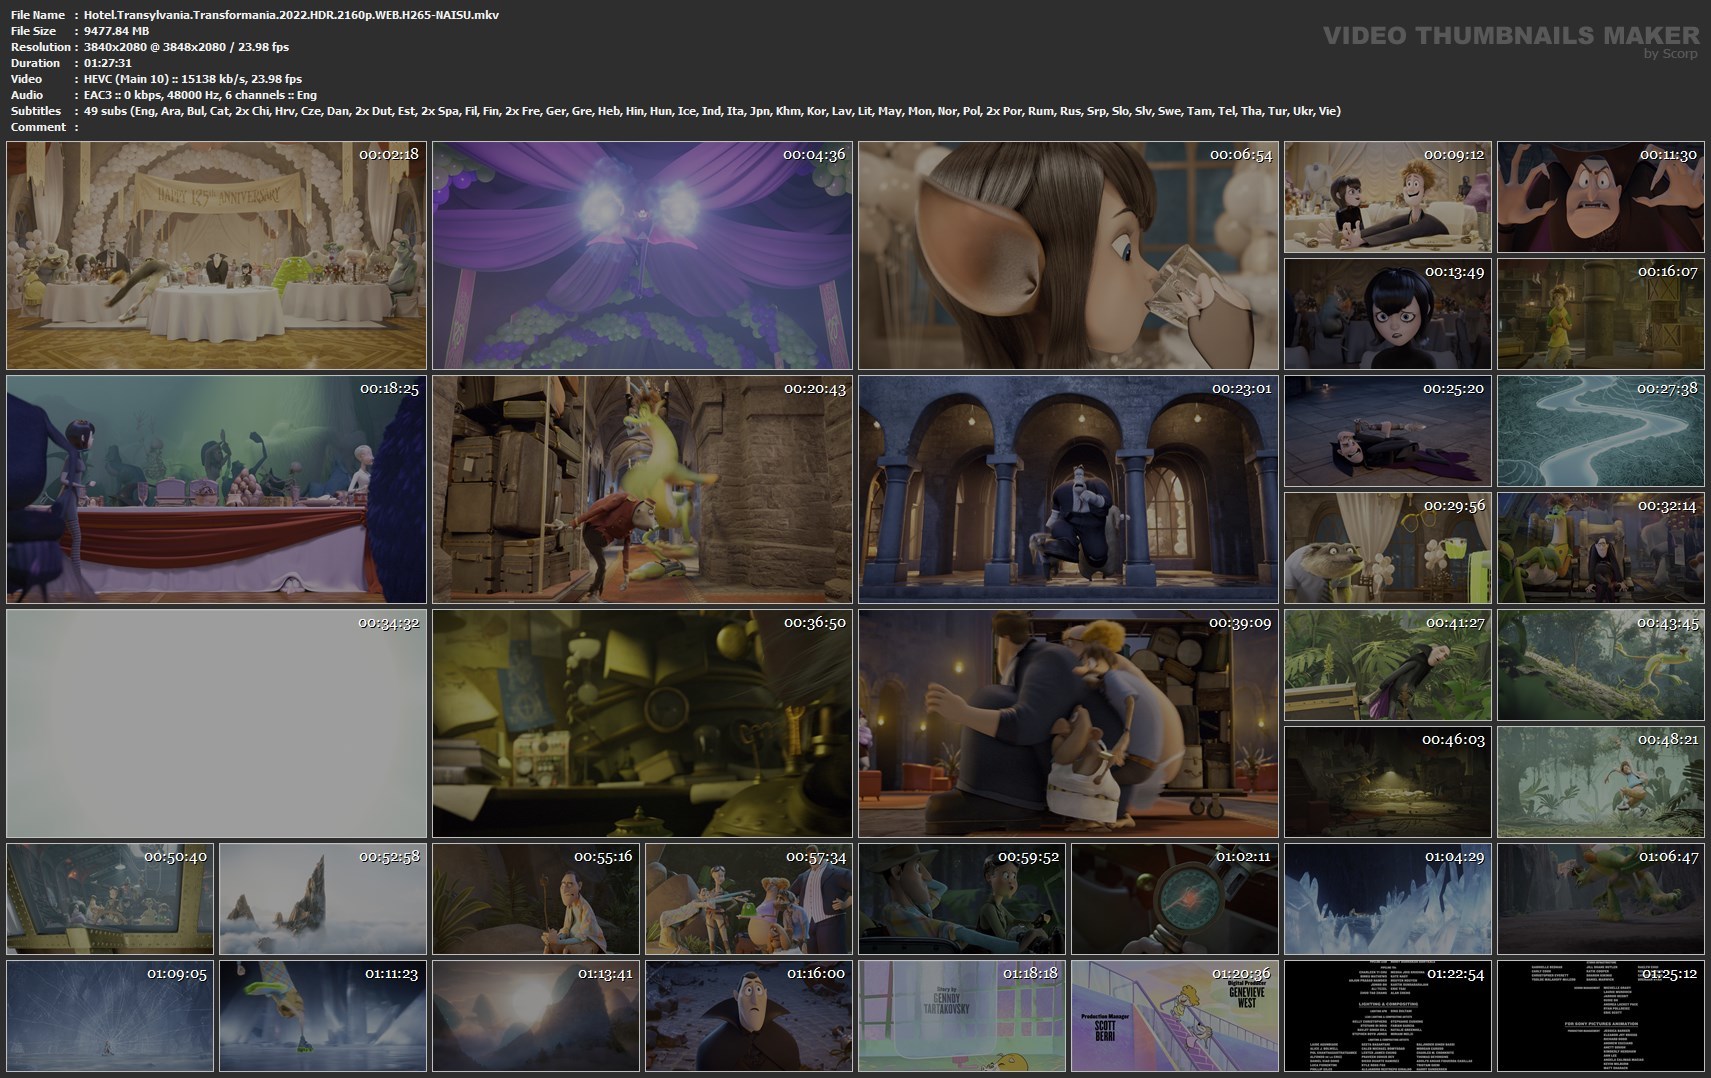Open the frame at 00:09:12

click(x=1387, y=197)
